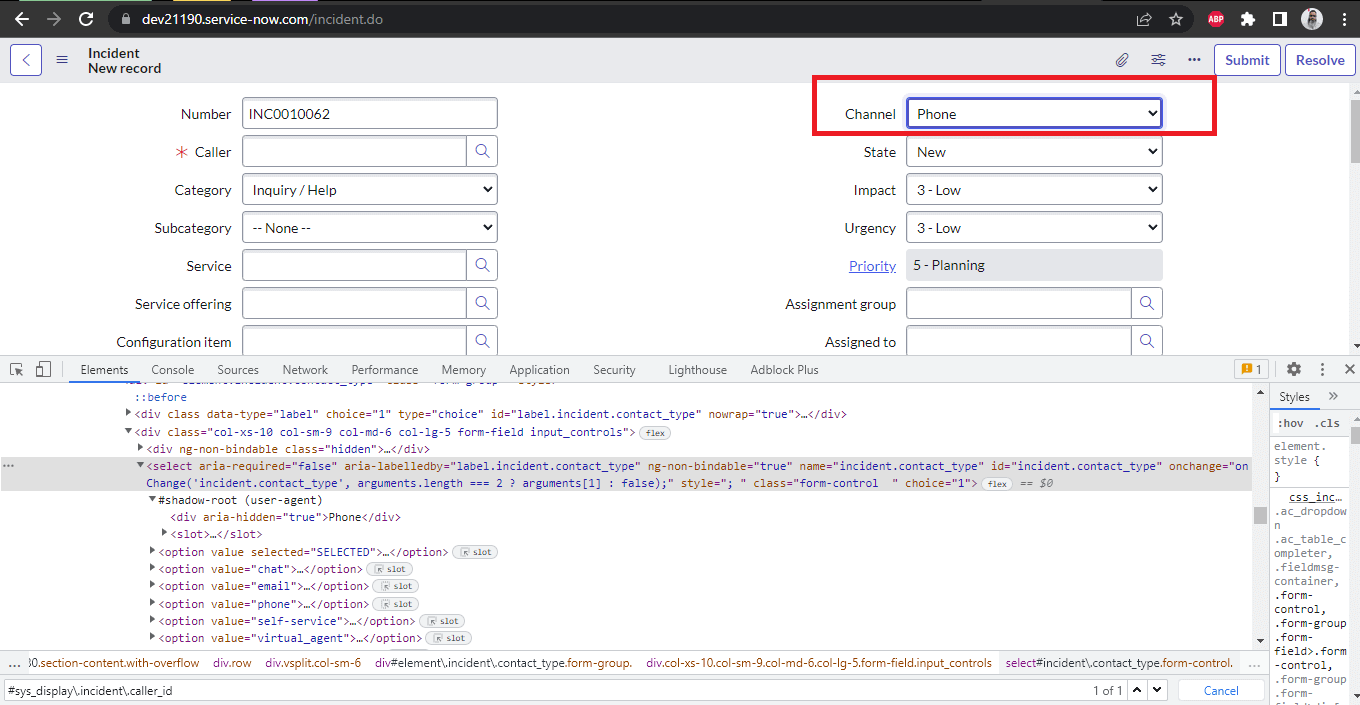Open the Category dropdown

click(x=369, y=189)
